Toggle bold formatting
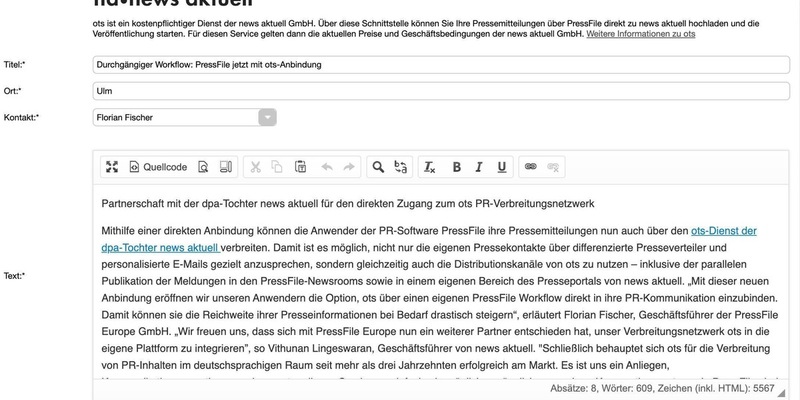Viewport: 800px width, 400px height. pos(457,167)
